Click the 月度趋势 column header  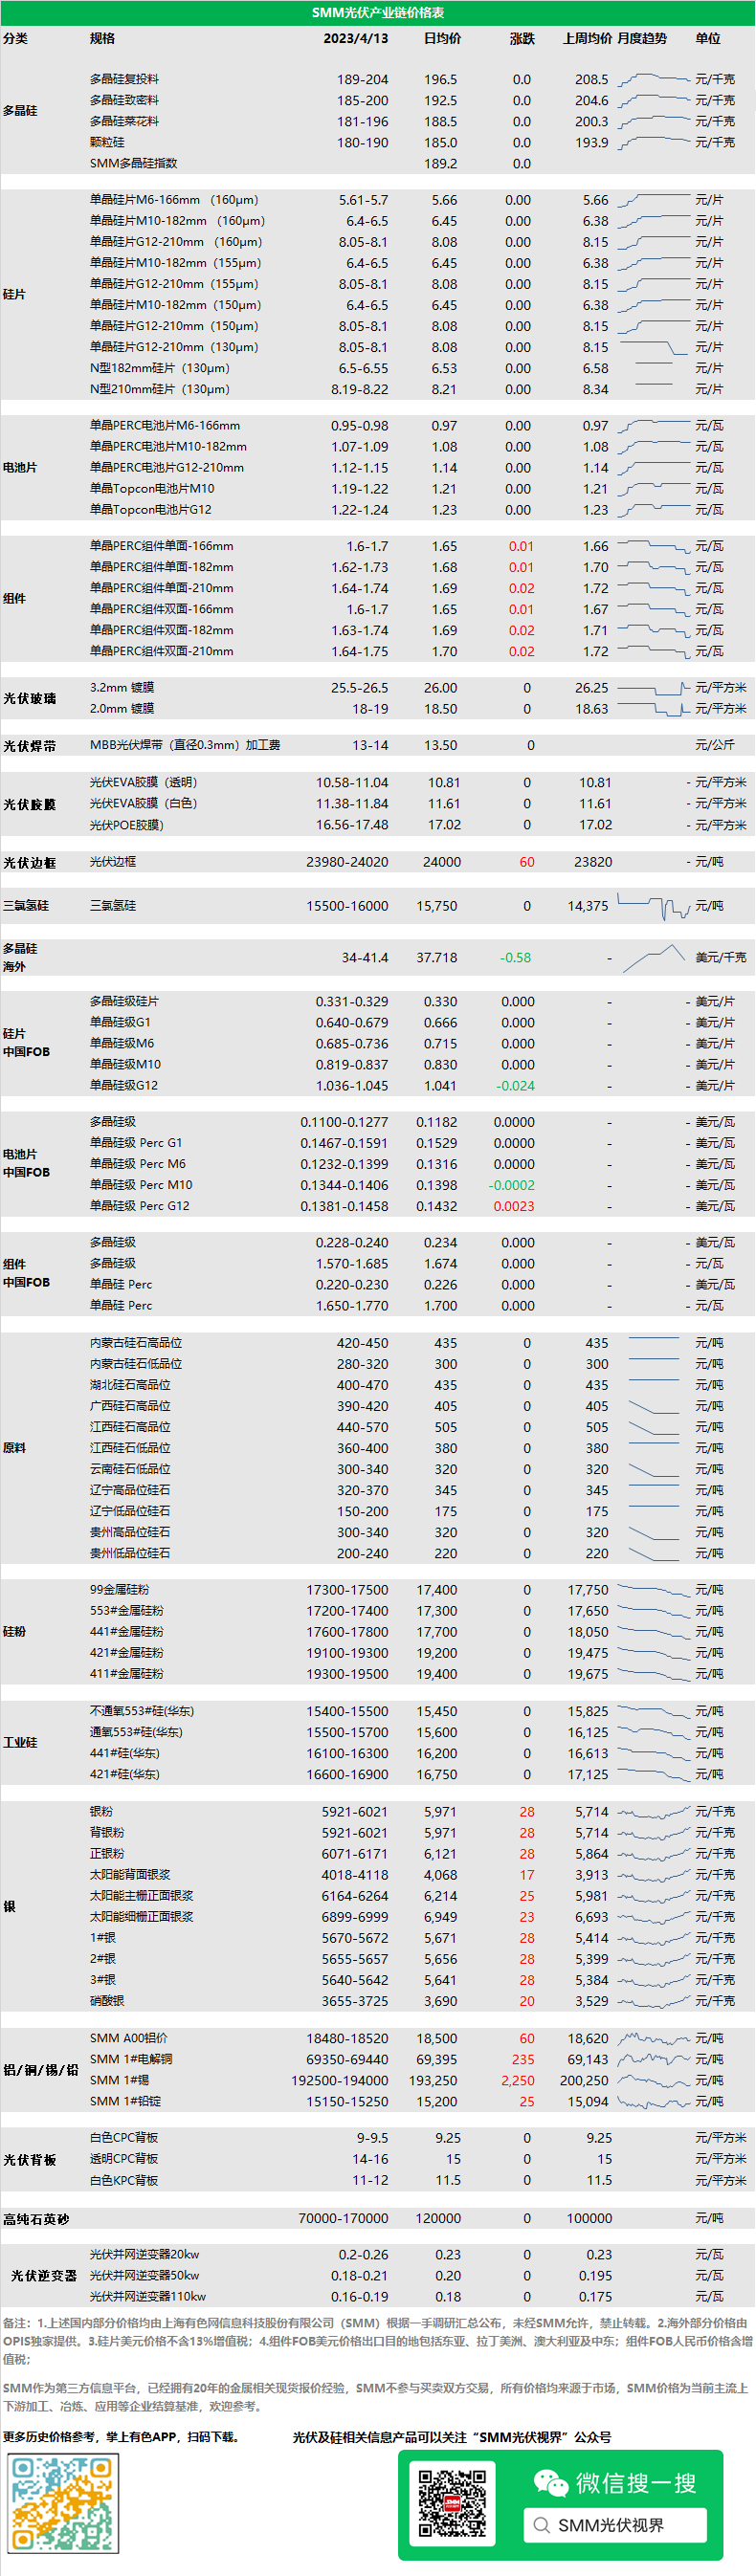[x=642, y=39]
